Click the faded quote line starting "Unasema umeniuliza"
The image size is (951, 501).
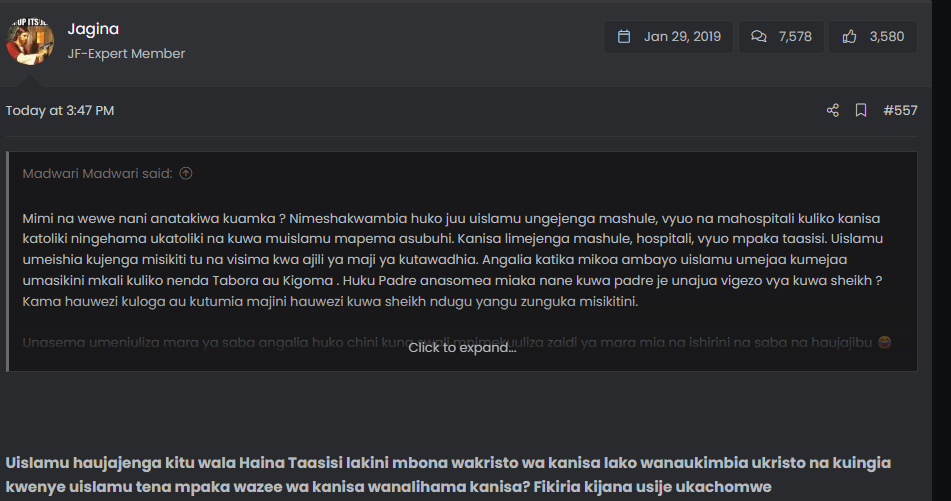(200, 343)
